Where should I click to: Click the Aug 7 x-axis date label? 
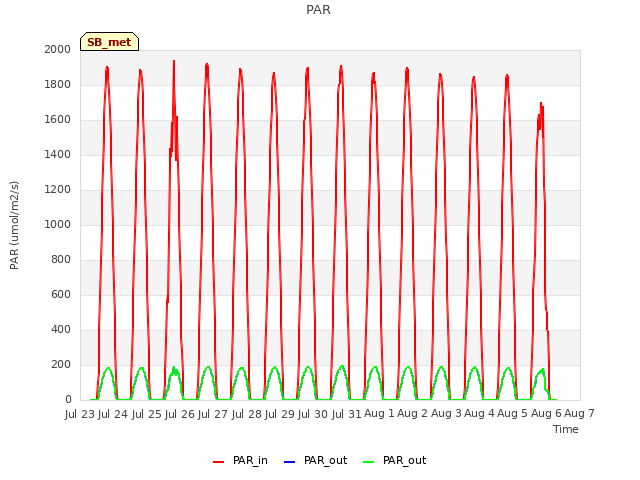tap(579, 414)
